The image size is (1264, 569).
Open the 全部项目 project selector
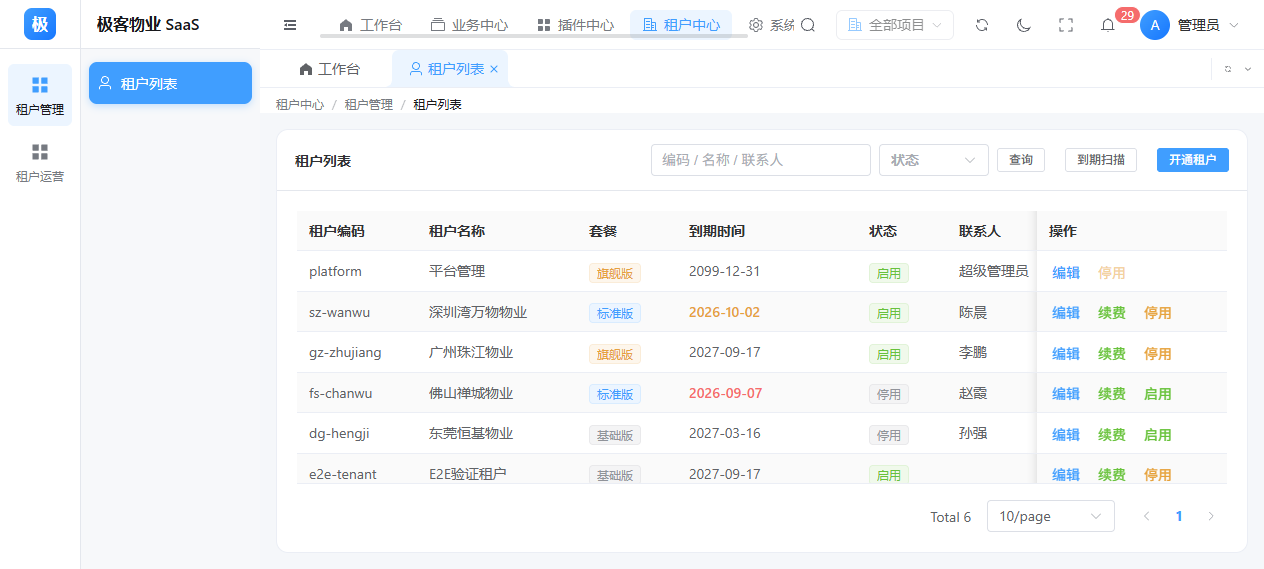point(895,25)
